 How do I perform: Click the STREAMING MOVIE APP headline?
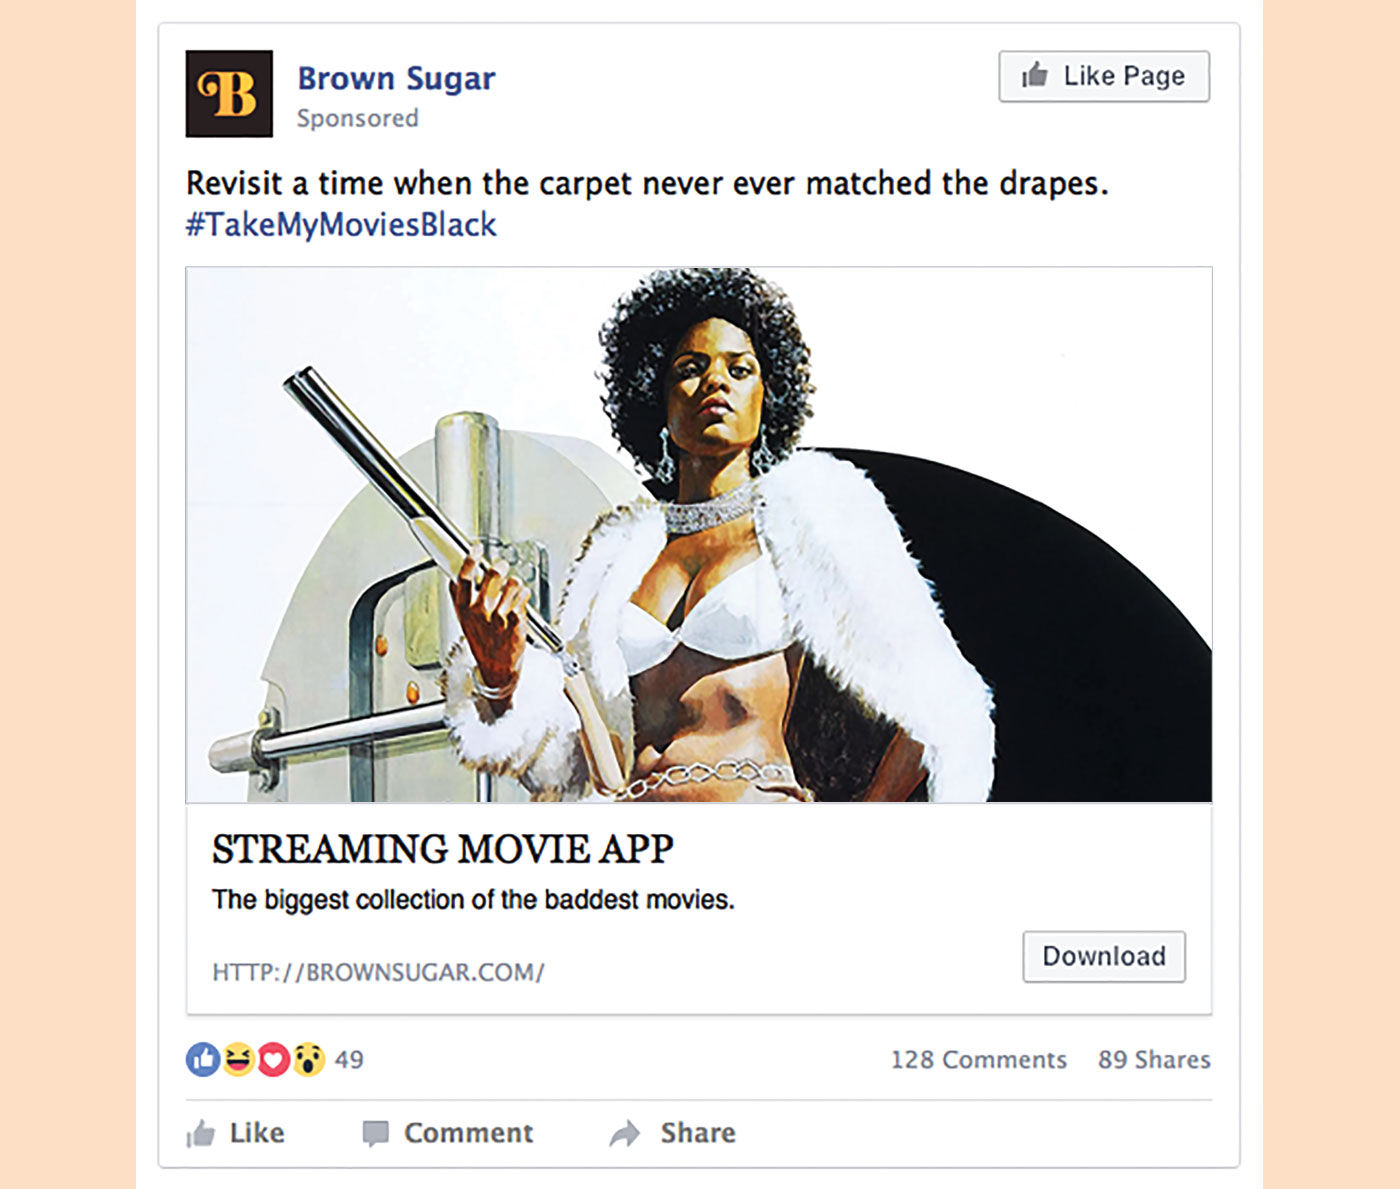442,849
